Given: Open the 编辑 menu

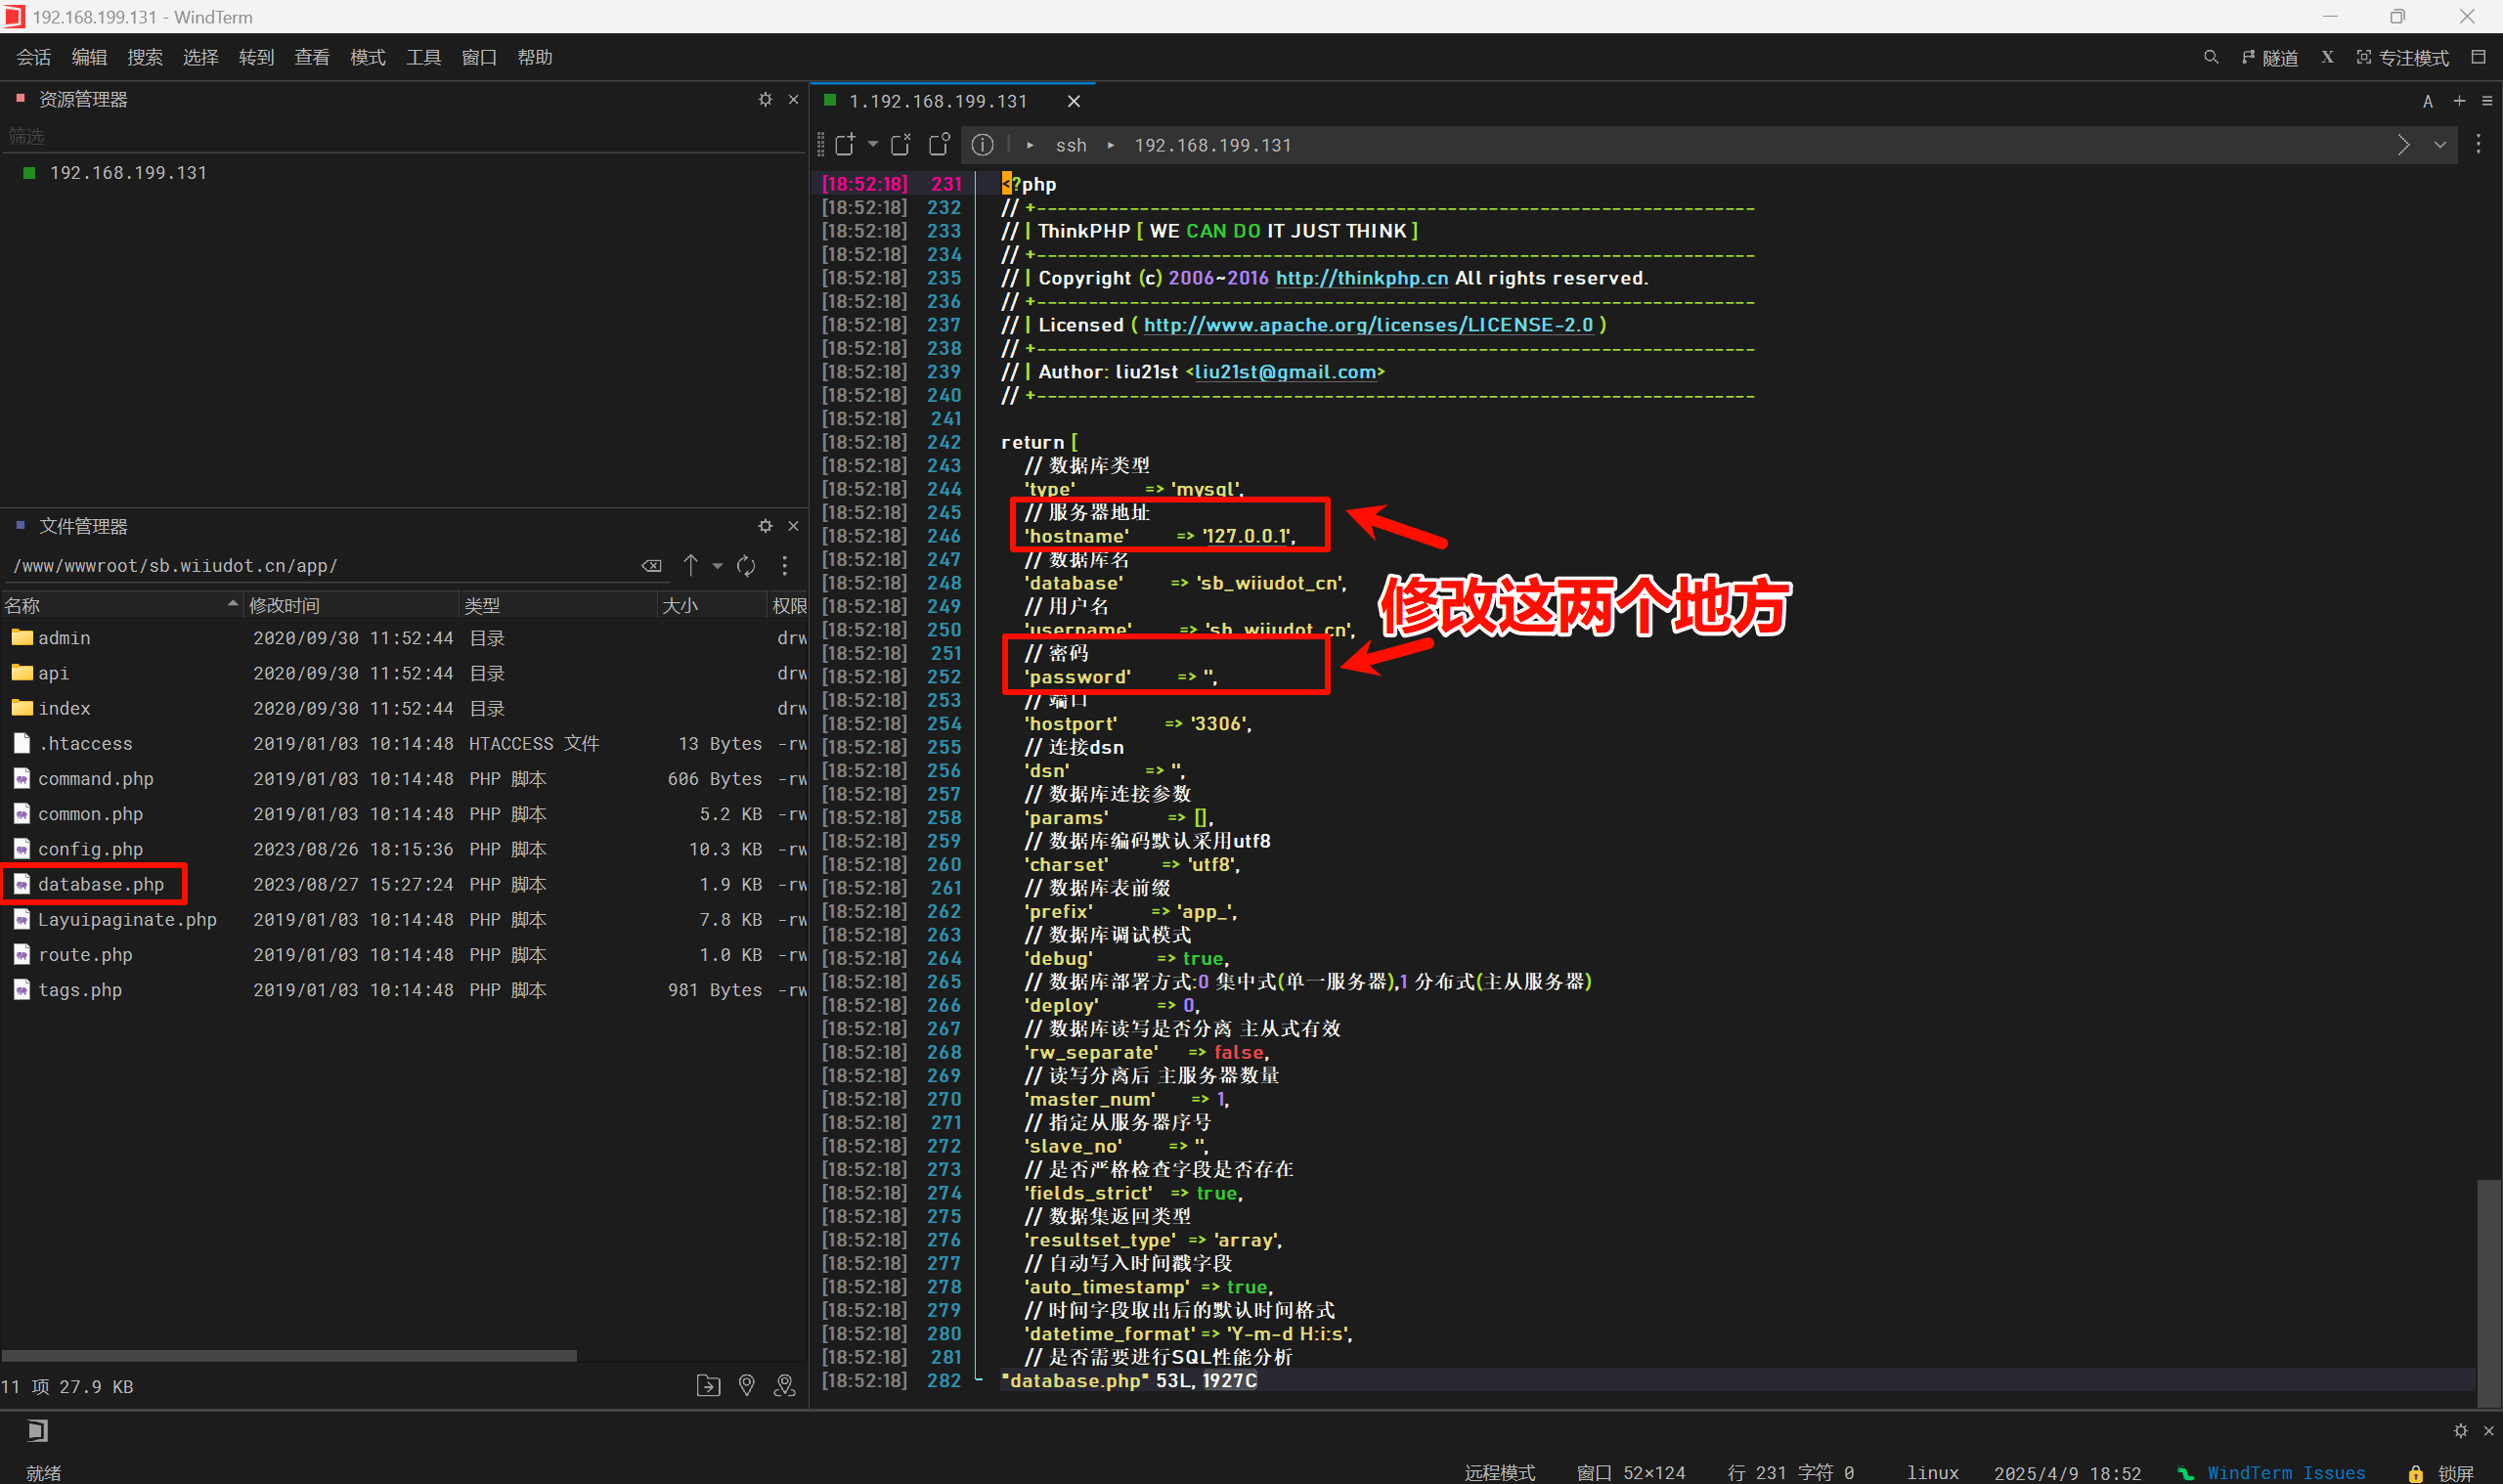Looking at the screenshot, I should pyautogui.click(x=89, y=57).
